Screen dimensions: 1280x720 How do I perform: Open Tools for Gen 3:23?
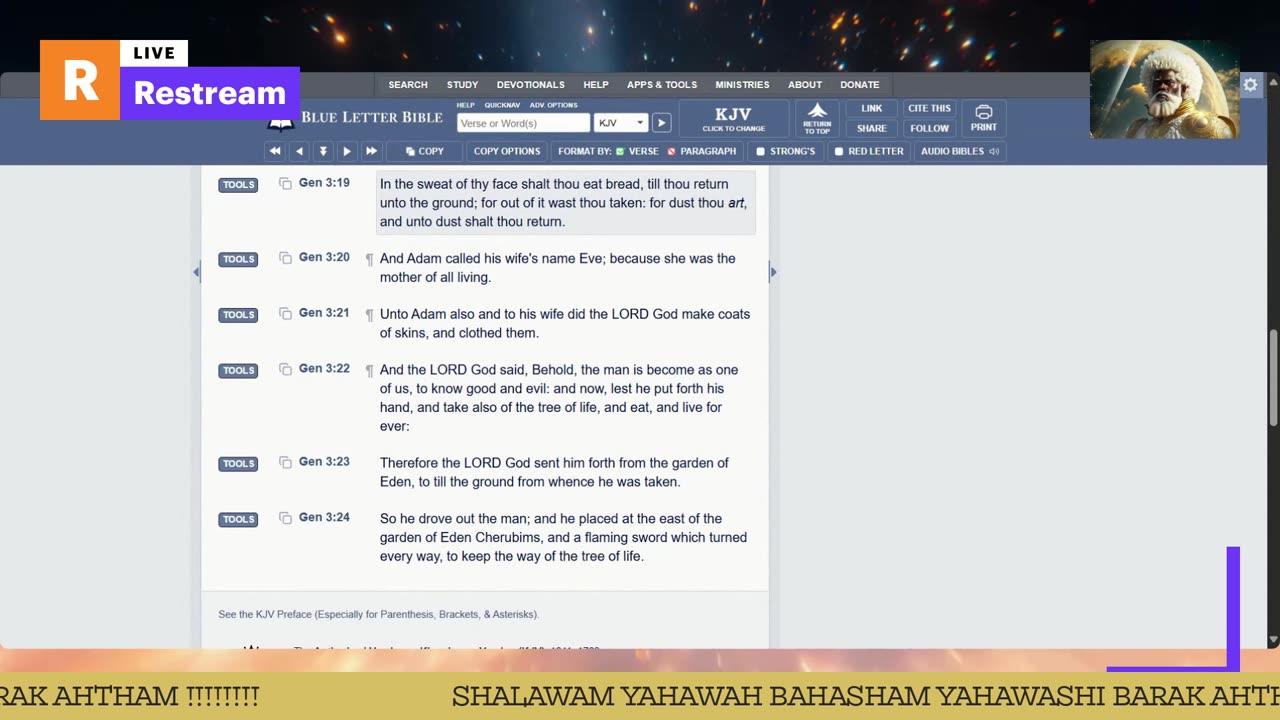click(238, 464)
